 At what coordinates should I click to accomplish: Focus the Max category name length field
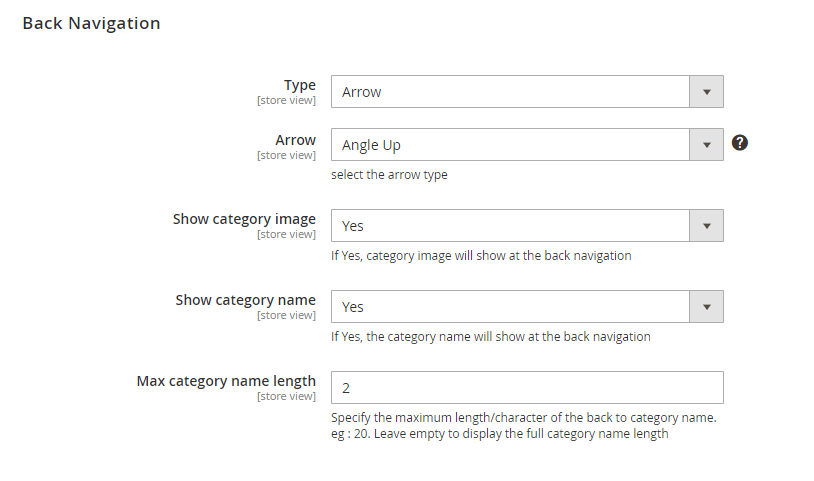tap(527, 388)
